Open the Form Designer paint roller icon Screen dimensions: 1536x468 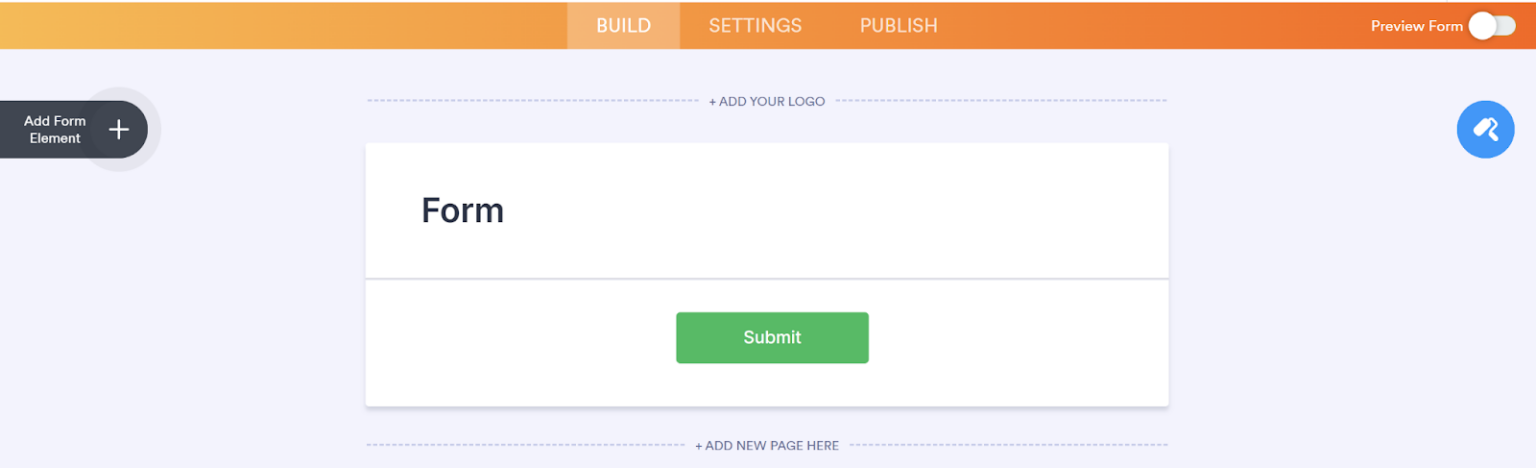coord(1485,129)
